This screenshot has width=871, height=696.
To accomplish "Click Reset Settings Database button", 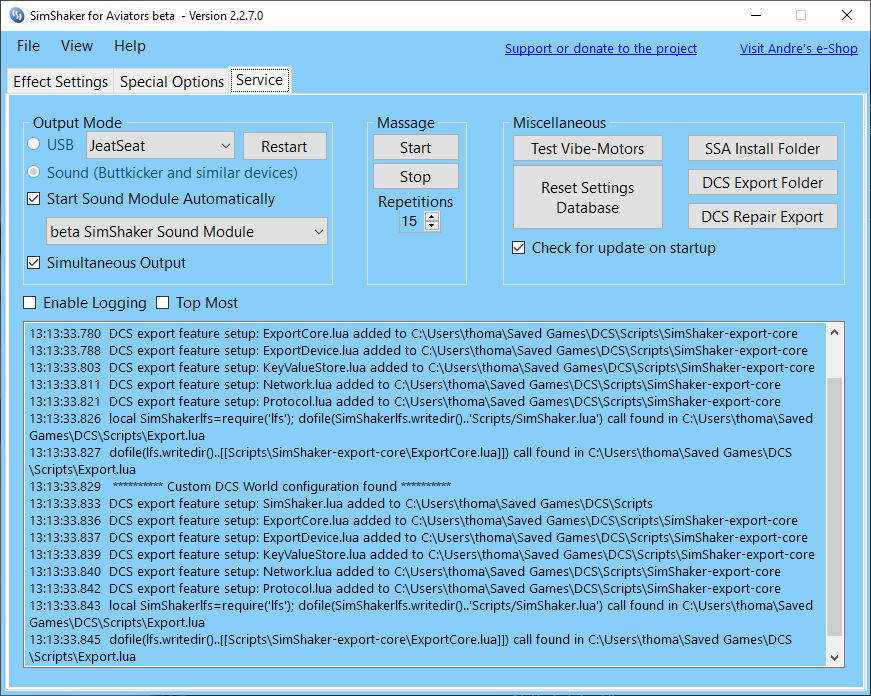I will point(588,197).
